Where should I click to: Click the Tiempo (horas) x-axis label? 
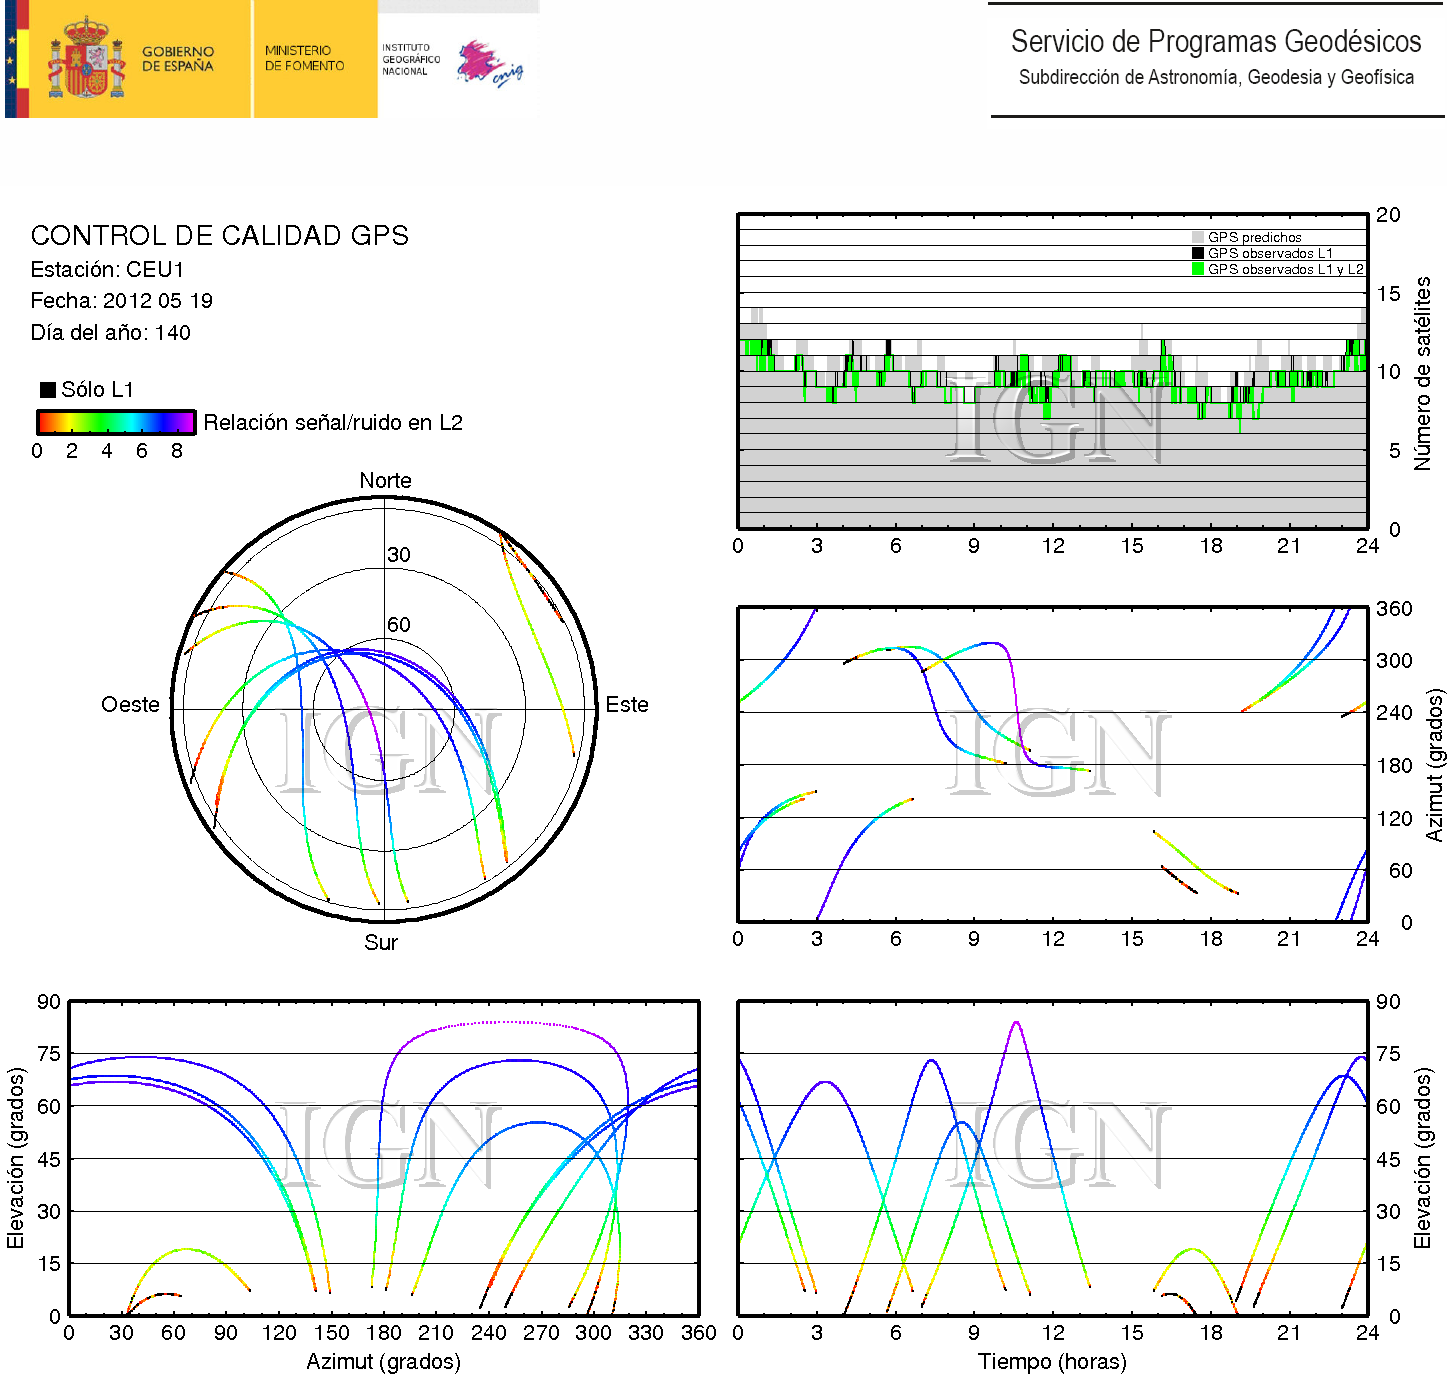pyautogui.click(x=1052, y=1362)
